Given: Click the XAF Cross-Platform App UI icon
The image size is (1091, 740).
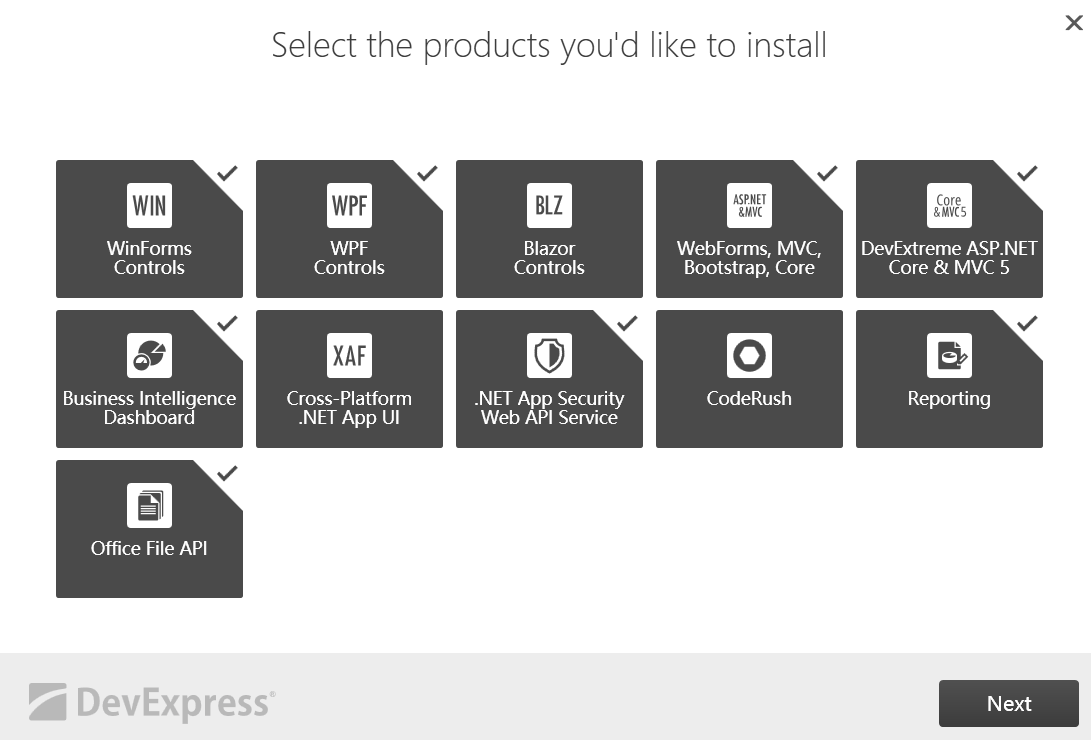Looking at the screenshot, I should coord(349,355).
